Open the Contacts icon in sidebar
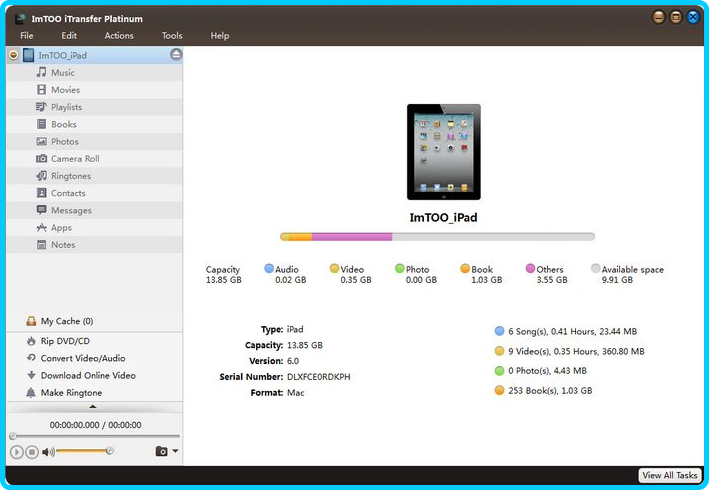Screen dimensions: 709x490 (42, 193)
